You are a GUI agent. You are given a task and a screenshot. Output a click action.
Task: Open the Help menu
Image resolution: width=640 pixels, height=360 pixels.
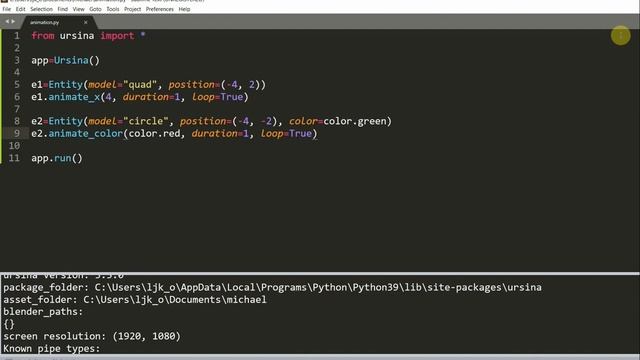click(x=184, y=9)
